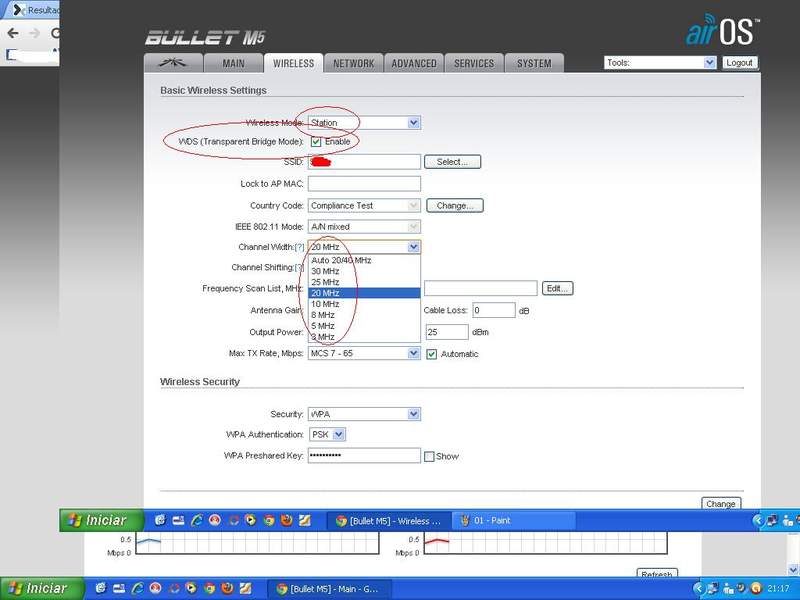Viewport: 800px width, 600px height.
Task: Go back with the browser back arrow
Action: point(13,33)
